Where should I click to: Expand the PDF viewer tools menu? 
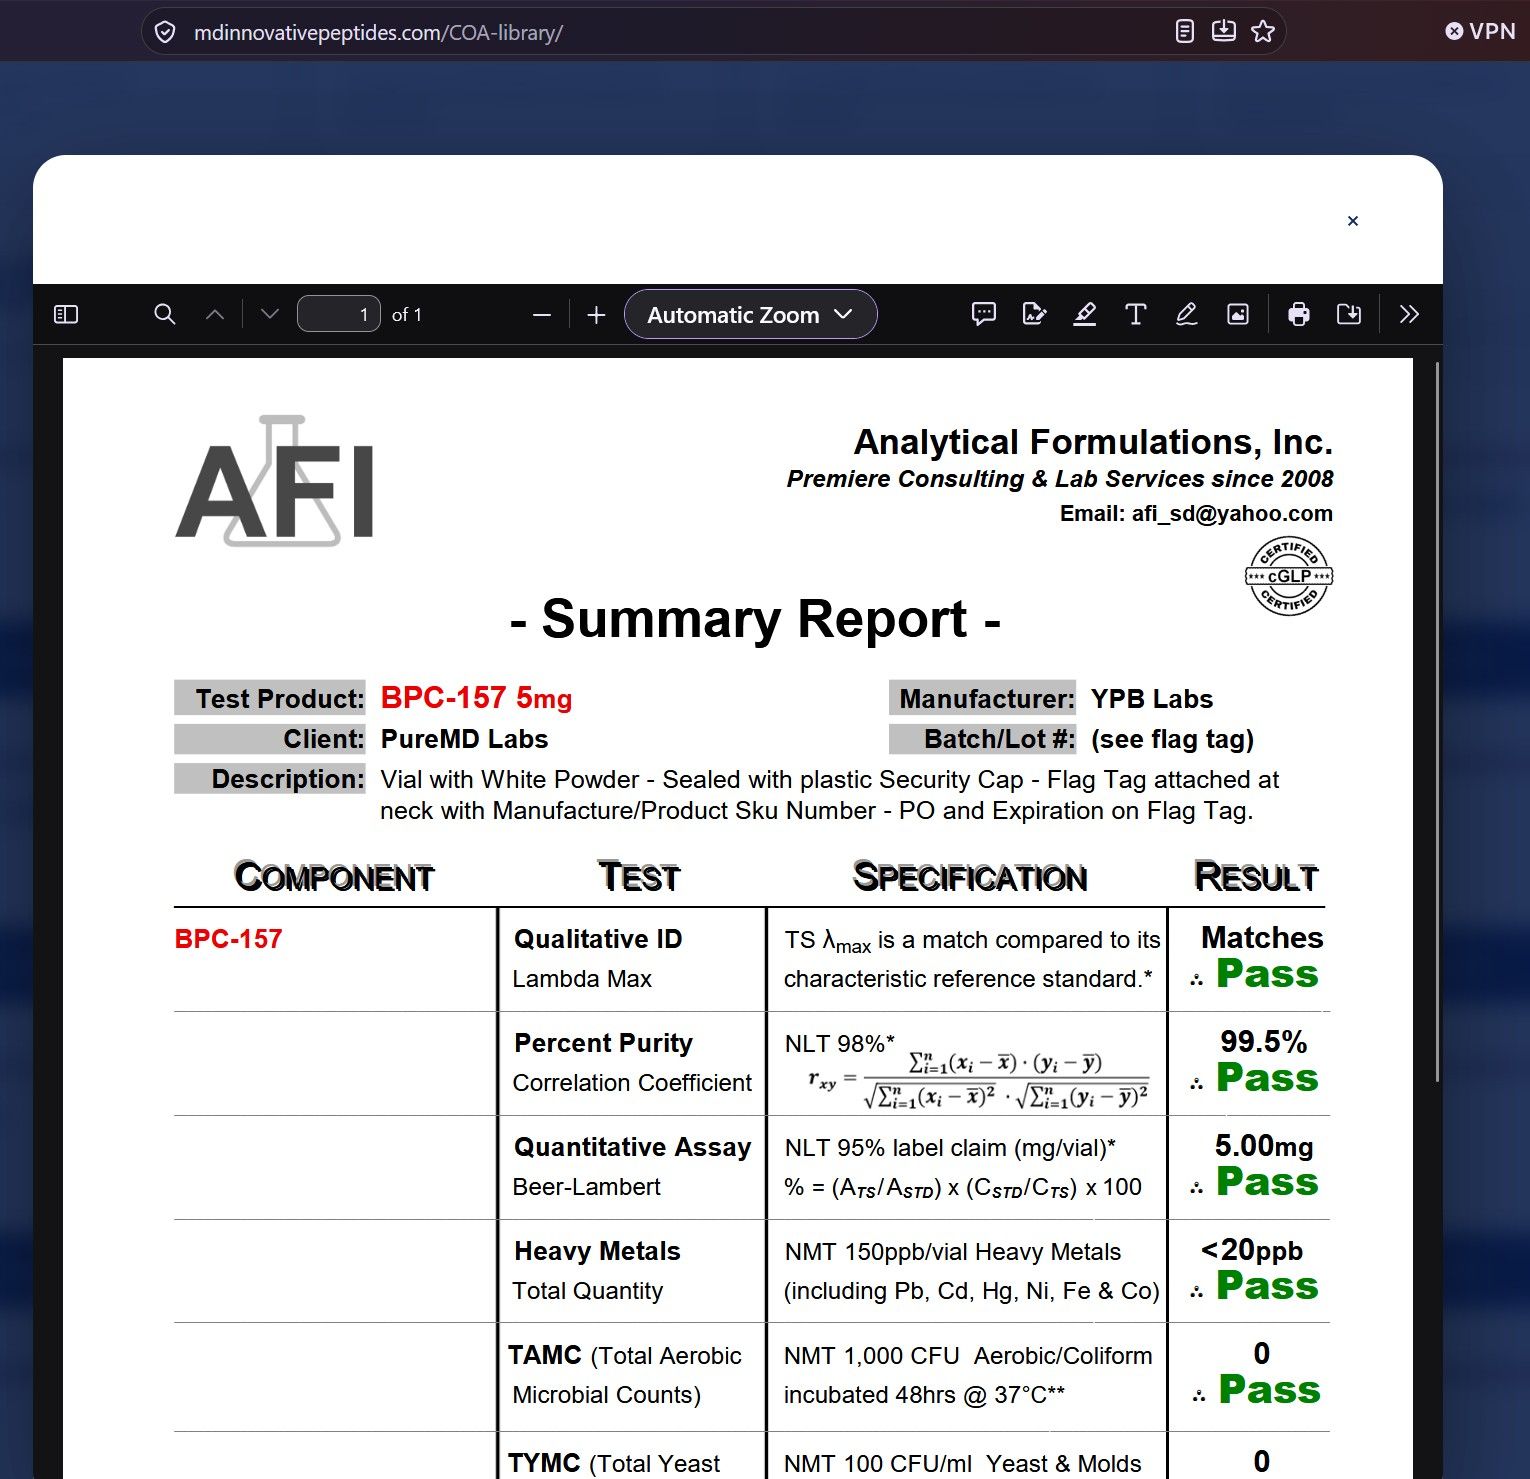1409,315
